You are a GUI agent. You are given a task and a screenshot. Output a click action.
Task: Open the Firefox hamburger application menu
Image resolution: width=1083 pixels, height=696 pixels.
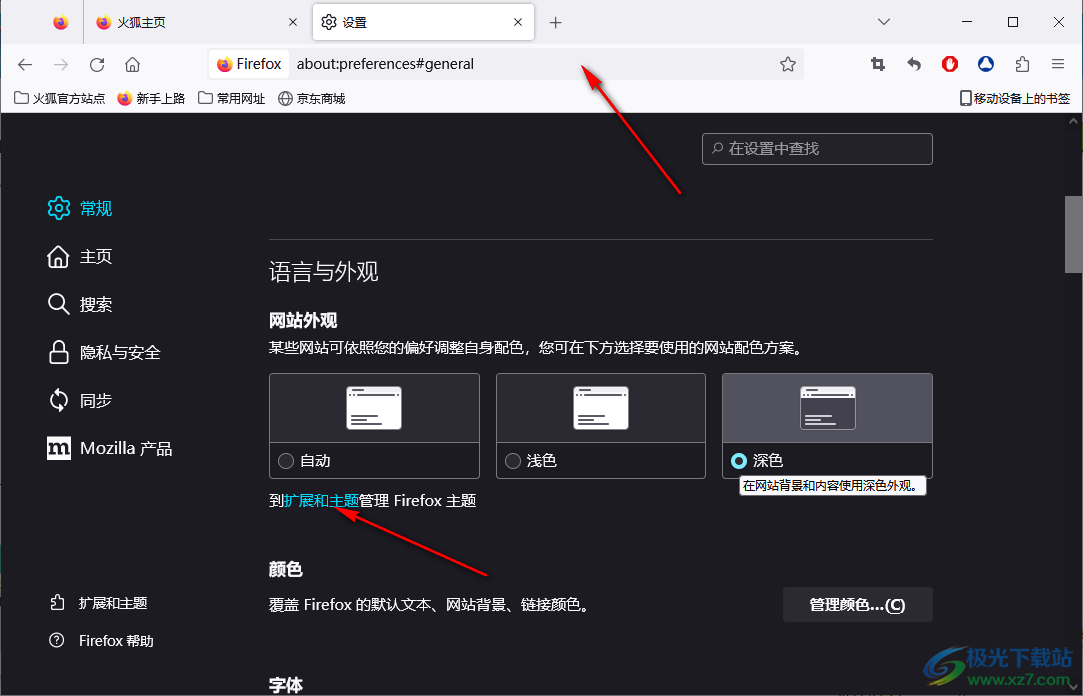pyautogui.click(x=1058, y=64)
